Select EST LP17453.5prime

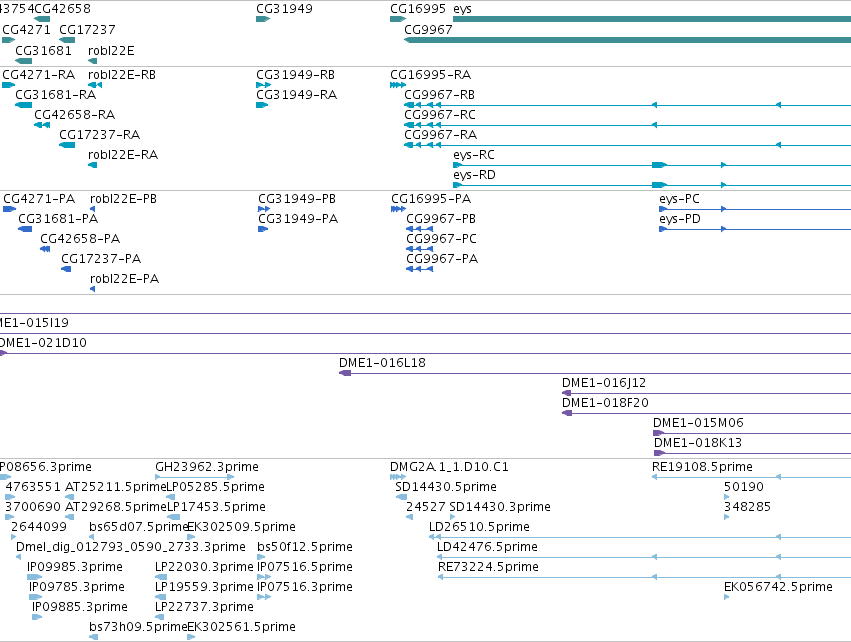click(x=217, y=507)
